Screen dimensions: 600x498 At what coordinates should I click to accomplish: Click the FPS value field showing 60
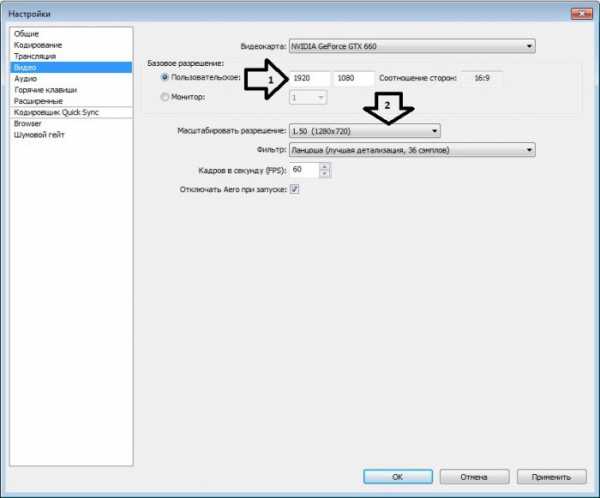pos(304,170)
